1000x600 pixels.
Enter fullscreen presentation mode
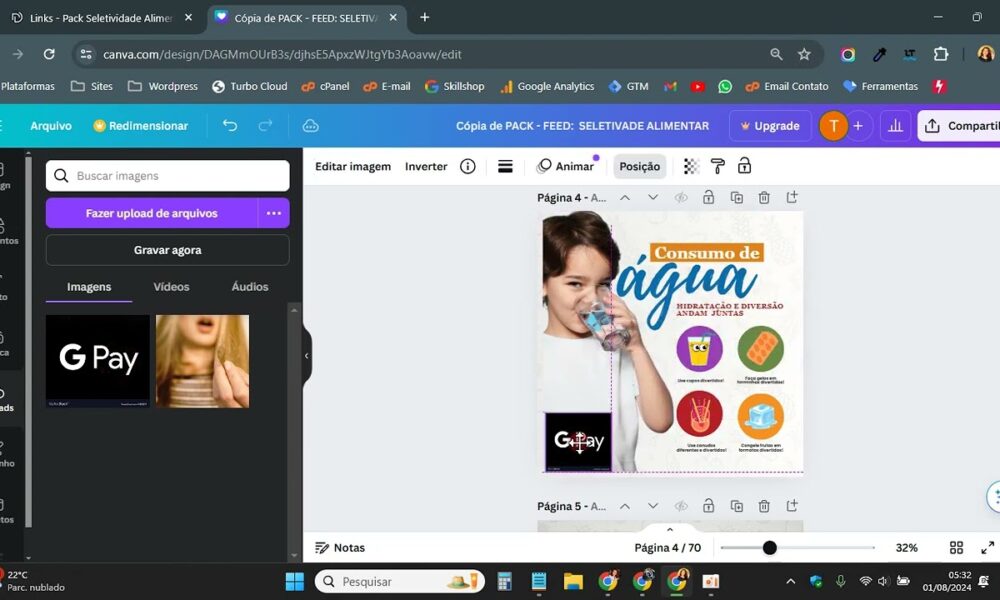point(987,548)
